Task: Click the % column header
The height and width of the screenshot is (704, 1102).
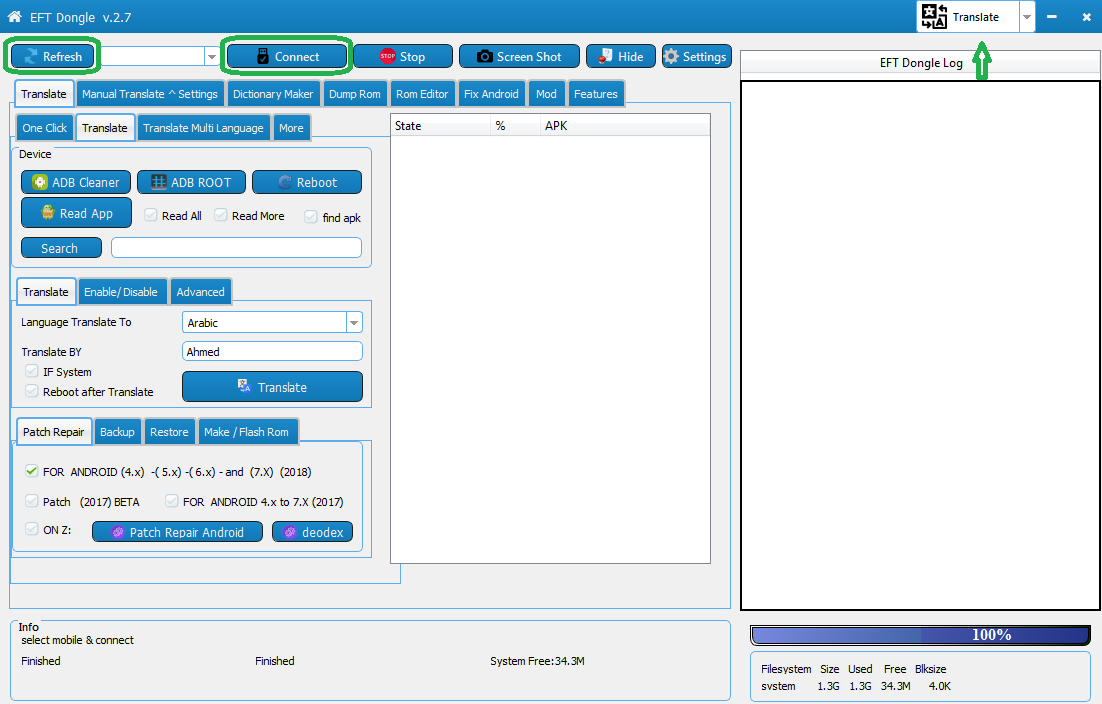Action: [515, 126]
